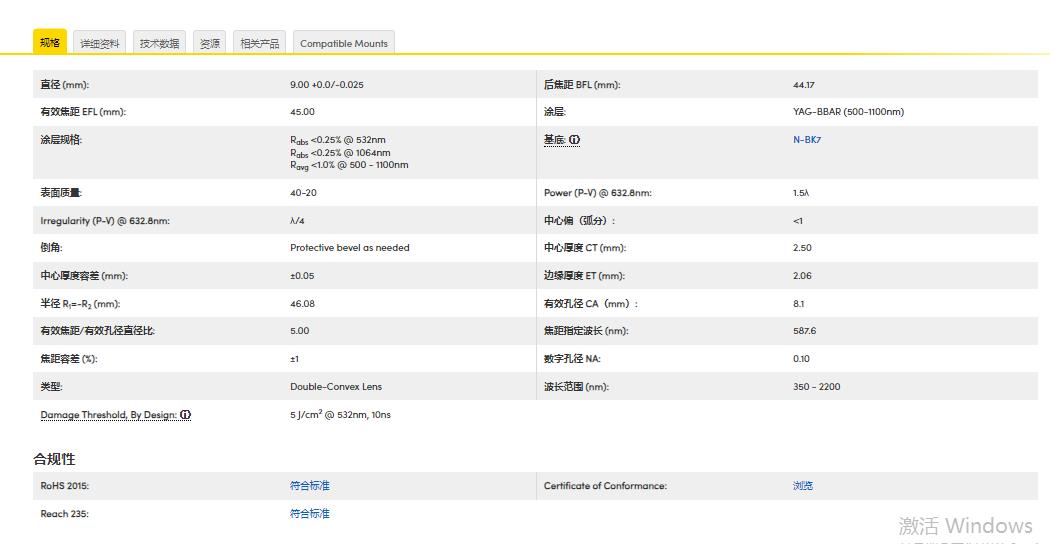The image size is (1050, 544).
Task: Click the Double-Convex Lens type value
Action: (336, 387)
